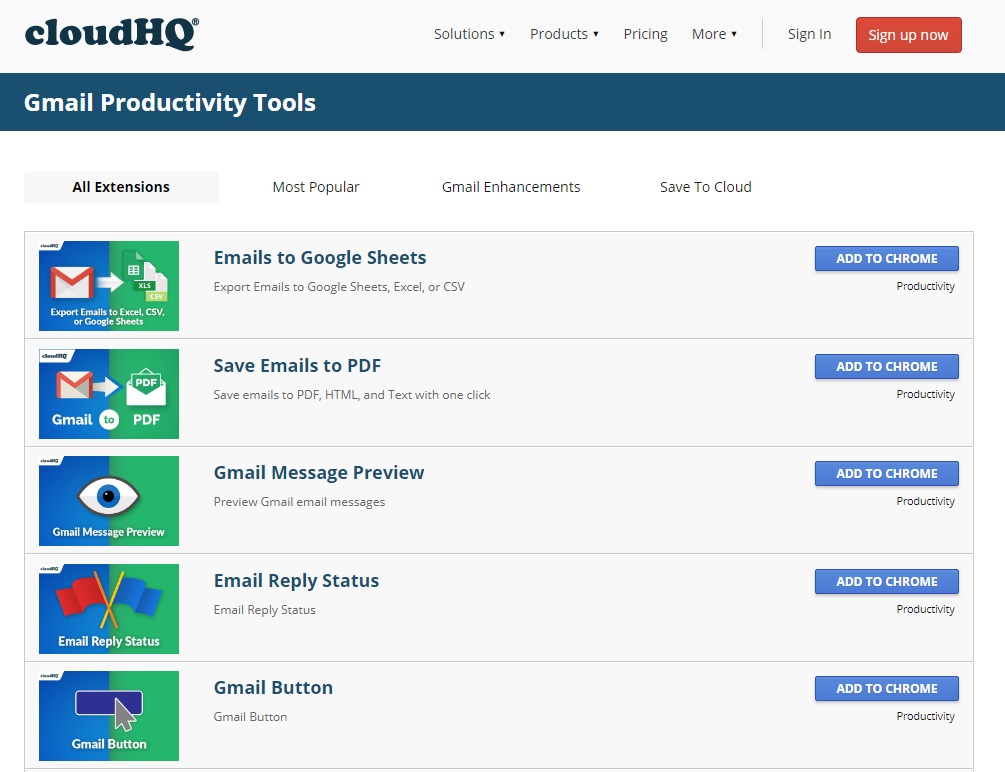Click 'Export Emails to Google Sheets, Excel, or CSV' description
1005x772 pixels.
[339, 287]
